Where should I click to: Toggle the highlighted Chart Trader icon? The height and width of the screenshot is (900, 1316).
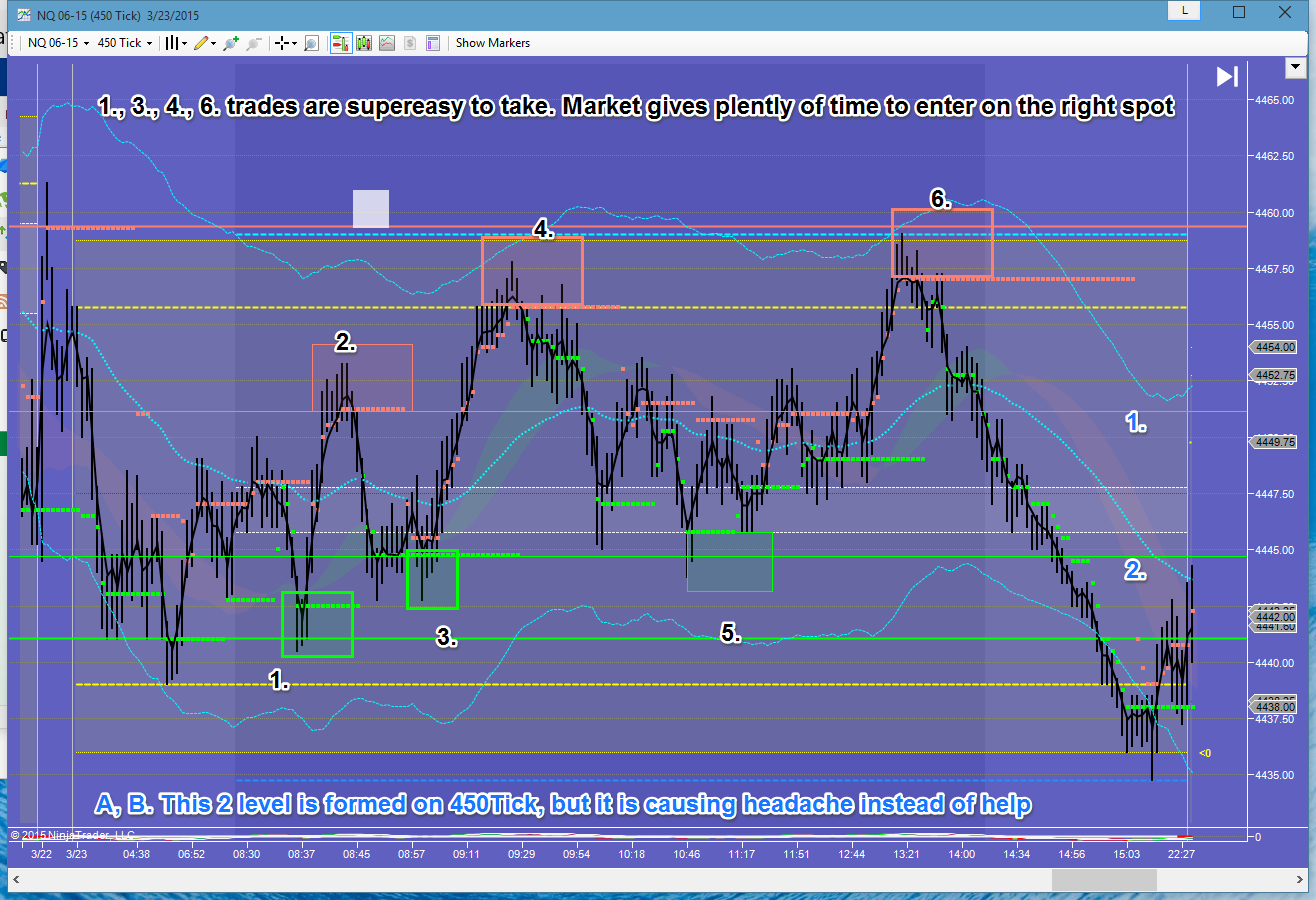341,43
